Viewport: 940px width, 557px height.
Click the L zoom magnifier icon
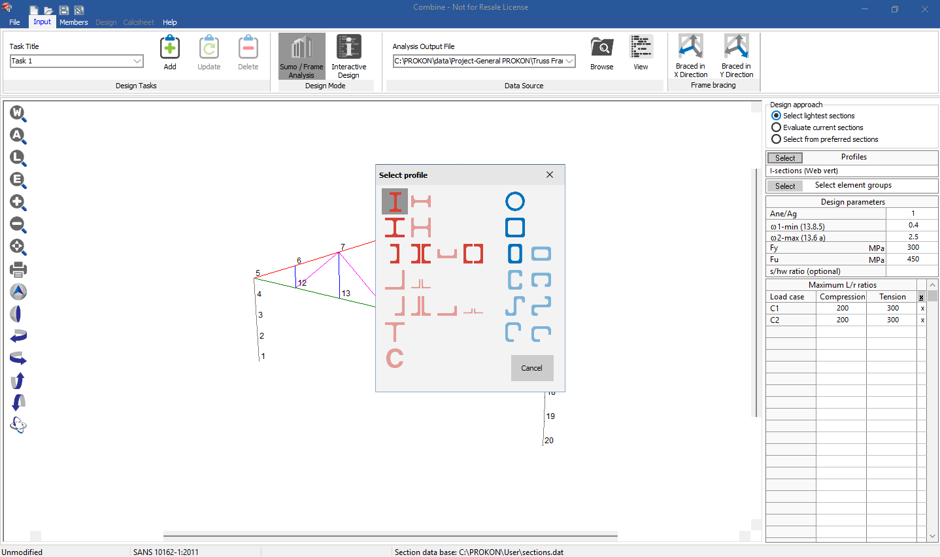18,158
